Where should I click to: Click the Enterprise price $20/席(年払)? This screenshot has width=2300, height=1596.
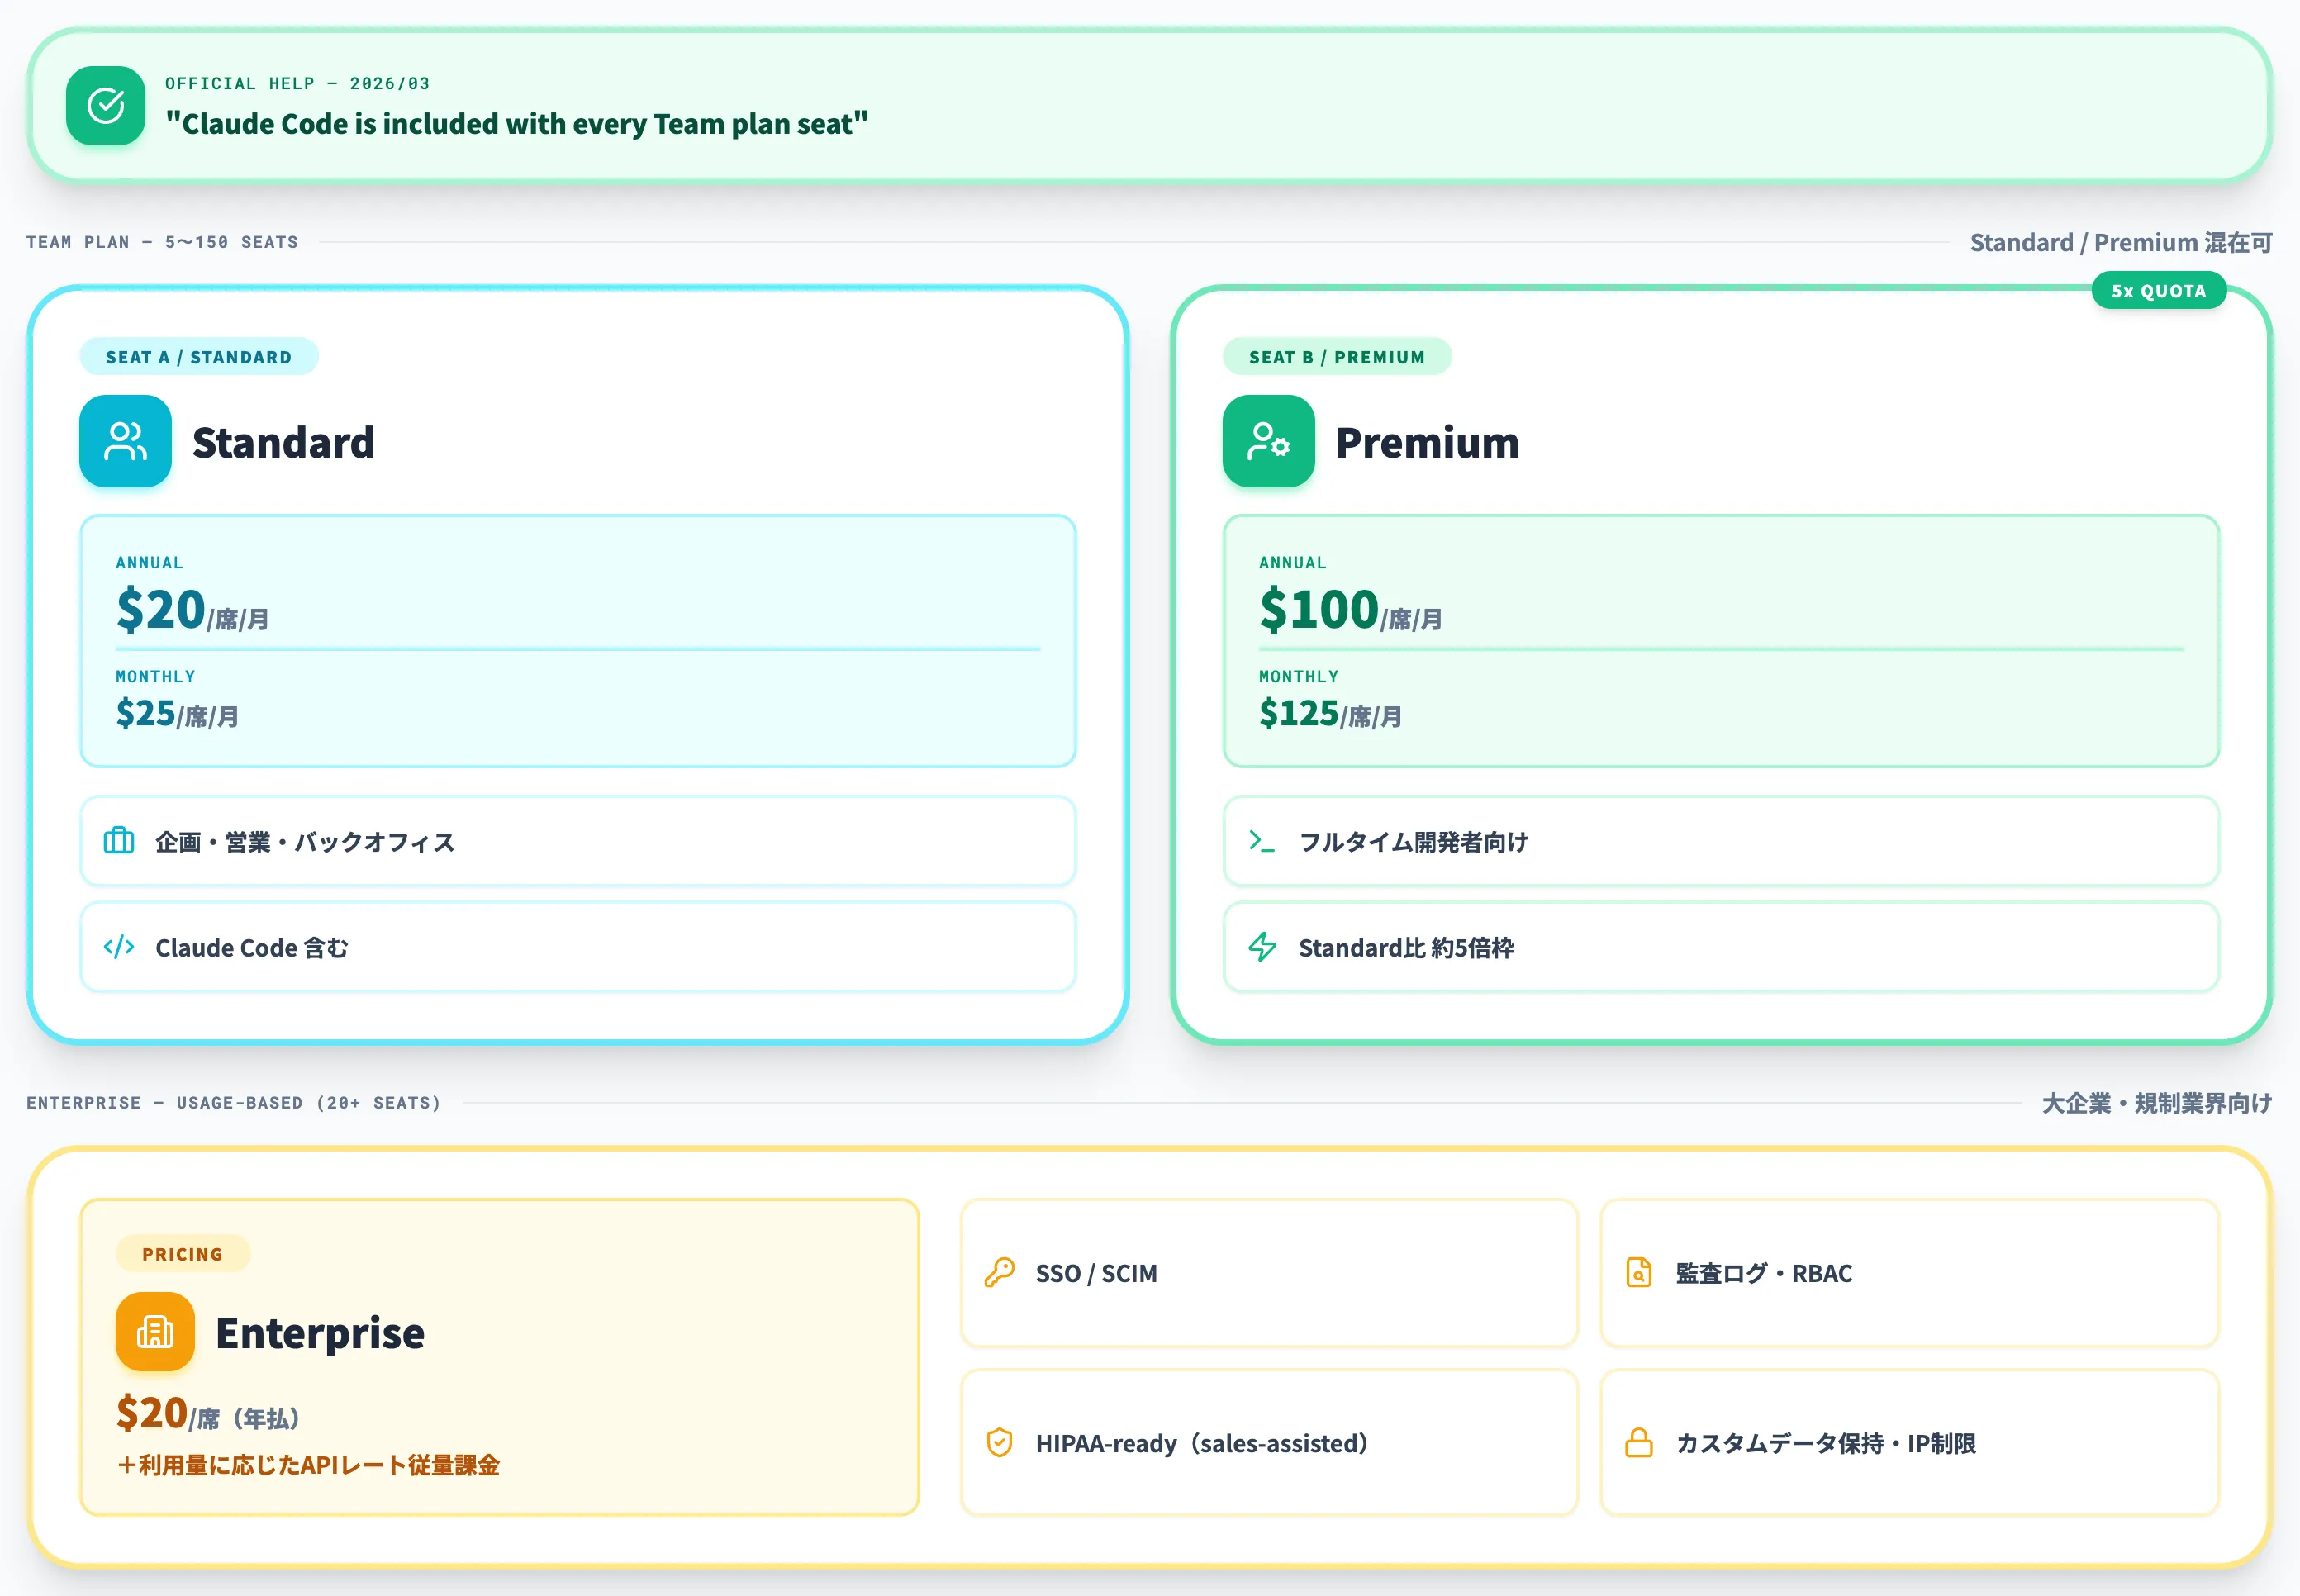point(208,1414)
